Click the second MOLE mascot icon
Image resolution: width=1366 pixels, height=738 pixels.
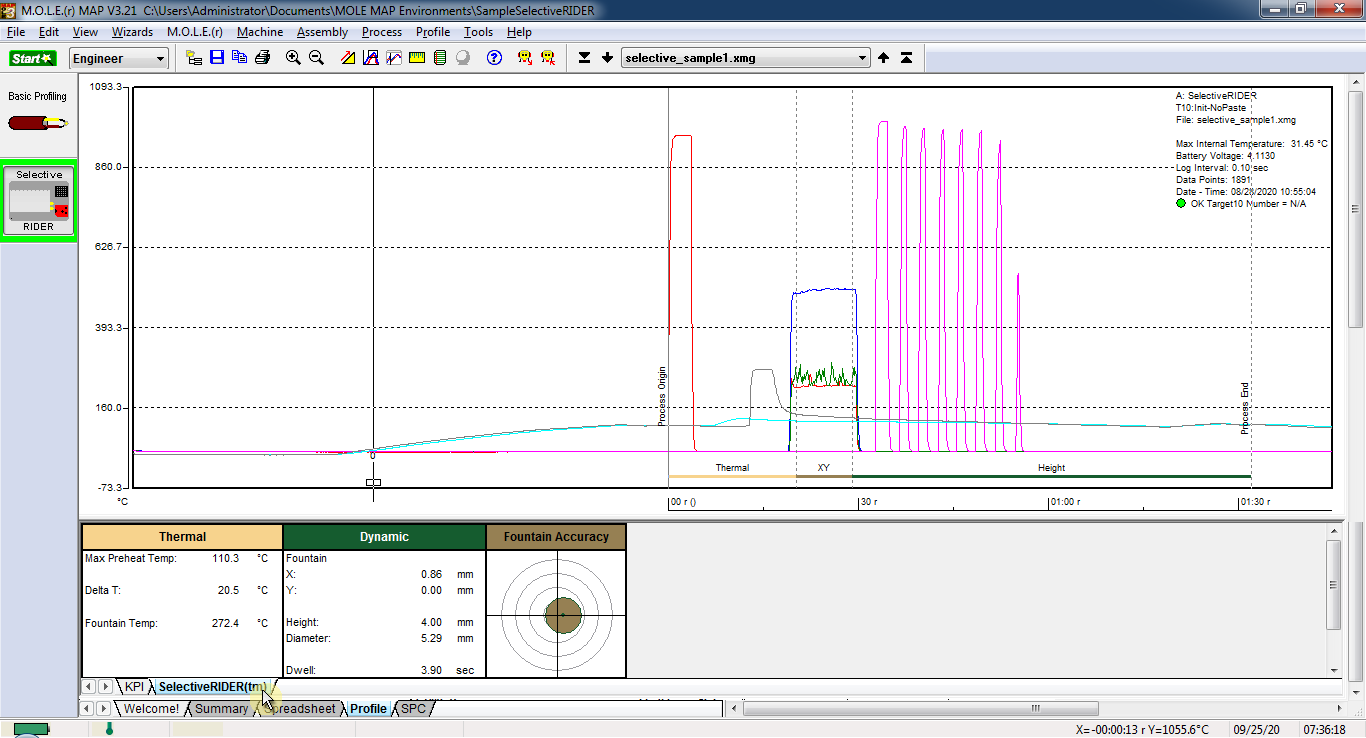pyautogui.click(x=548, y=58)
